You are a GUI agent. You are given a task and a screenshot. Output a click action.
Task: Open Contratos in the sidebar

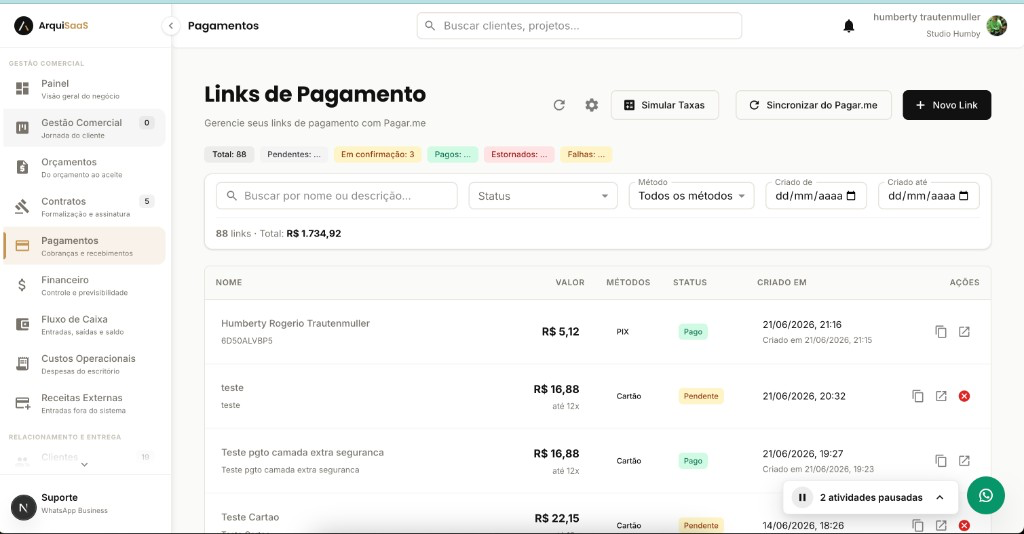click(x=84, y=206)
